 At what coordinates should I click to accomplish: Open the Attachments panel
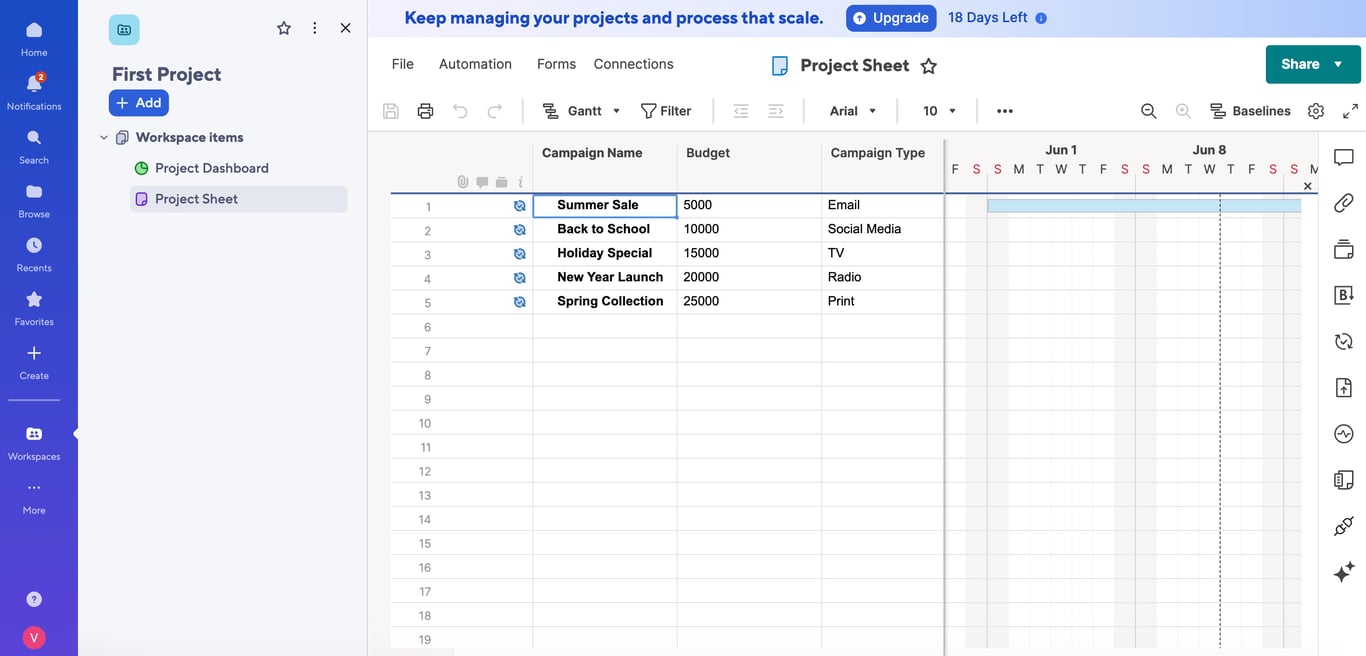pos(1343,203)
